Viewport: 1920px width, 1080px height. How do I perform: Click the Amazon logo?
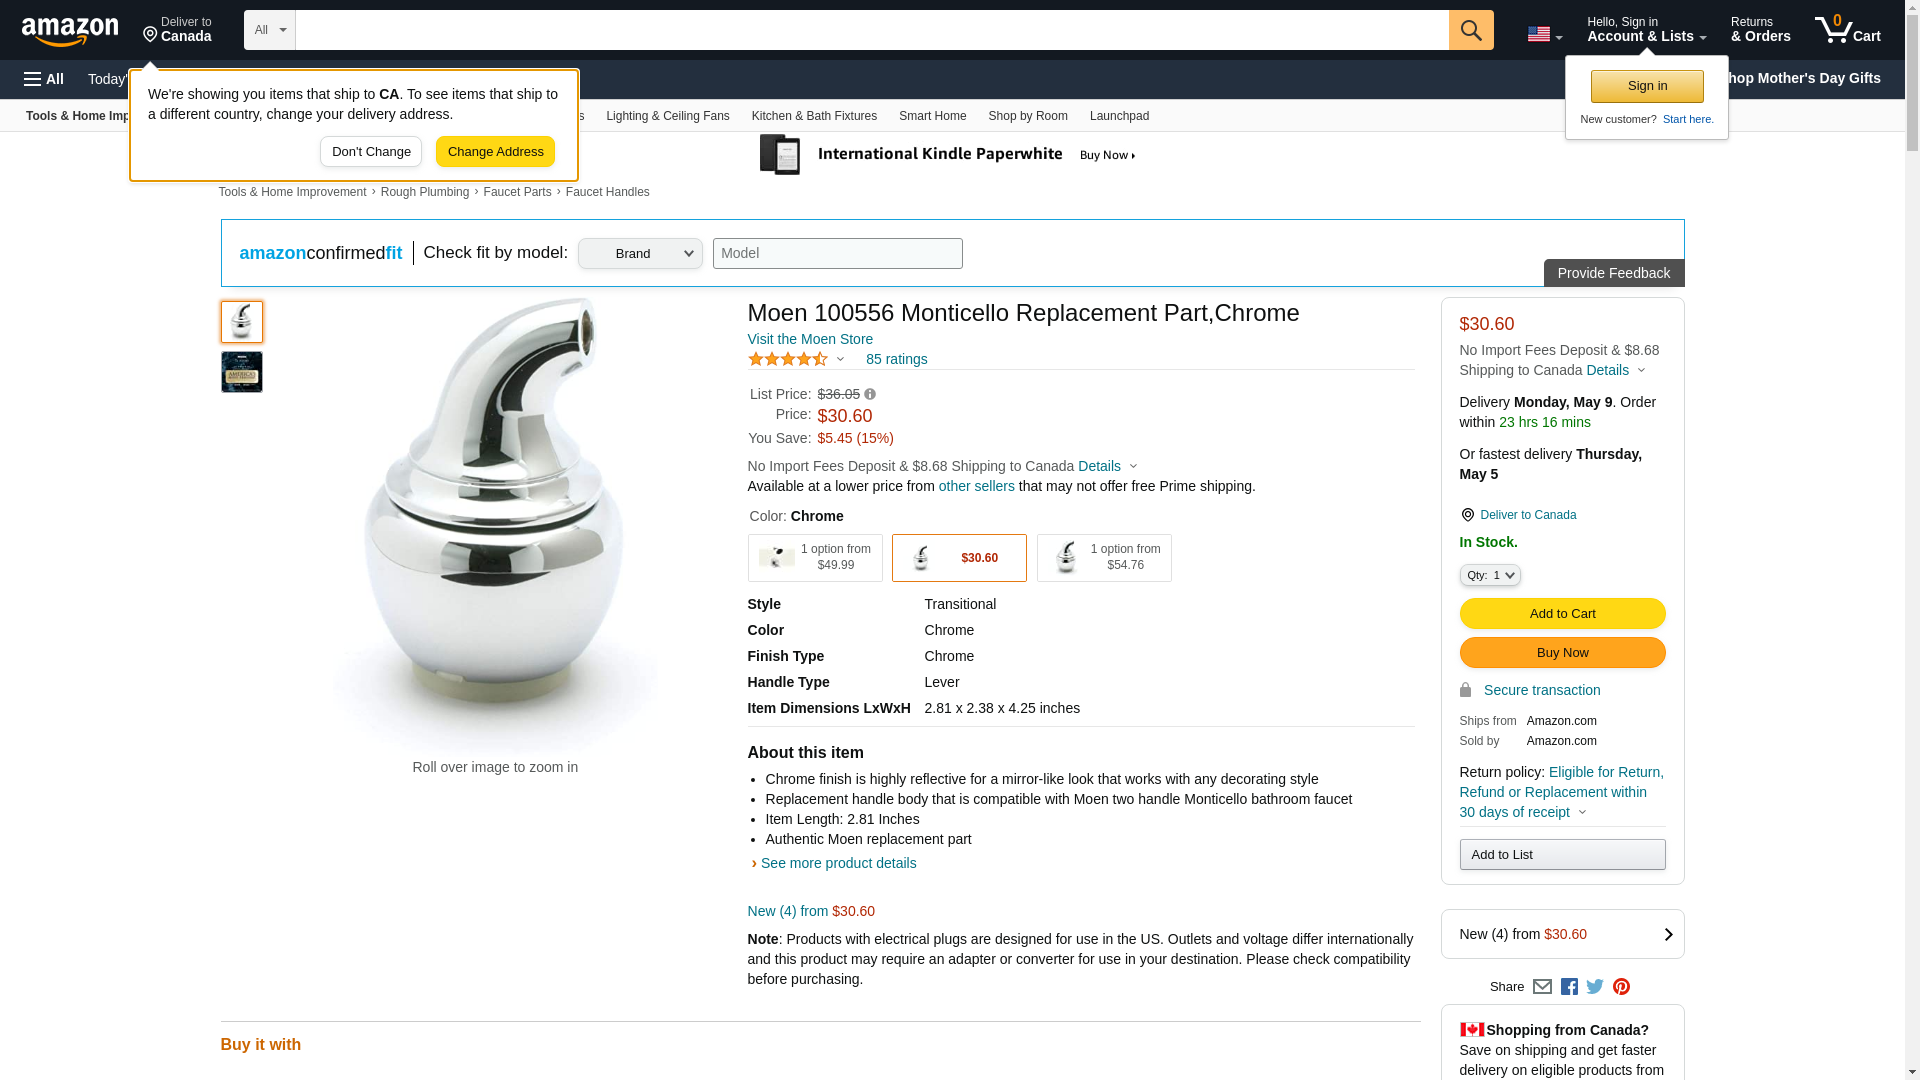70,31
